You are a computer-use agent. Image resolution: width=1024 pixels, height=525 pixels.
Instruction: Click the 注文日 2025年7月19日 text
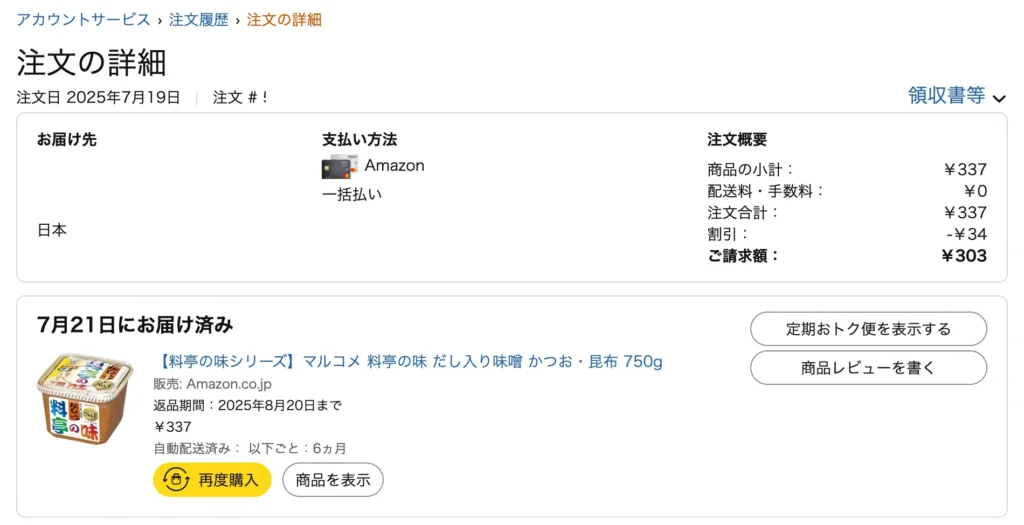pos(99,98)
